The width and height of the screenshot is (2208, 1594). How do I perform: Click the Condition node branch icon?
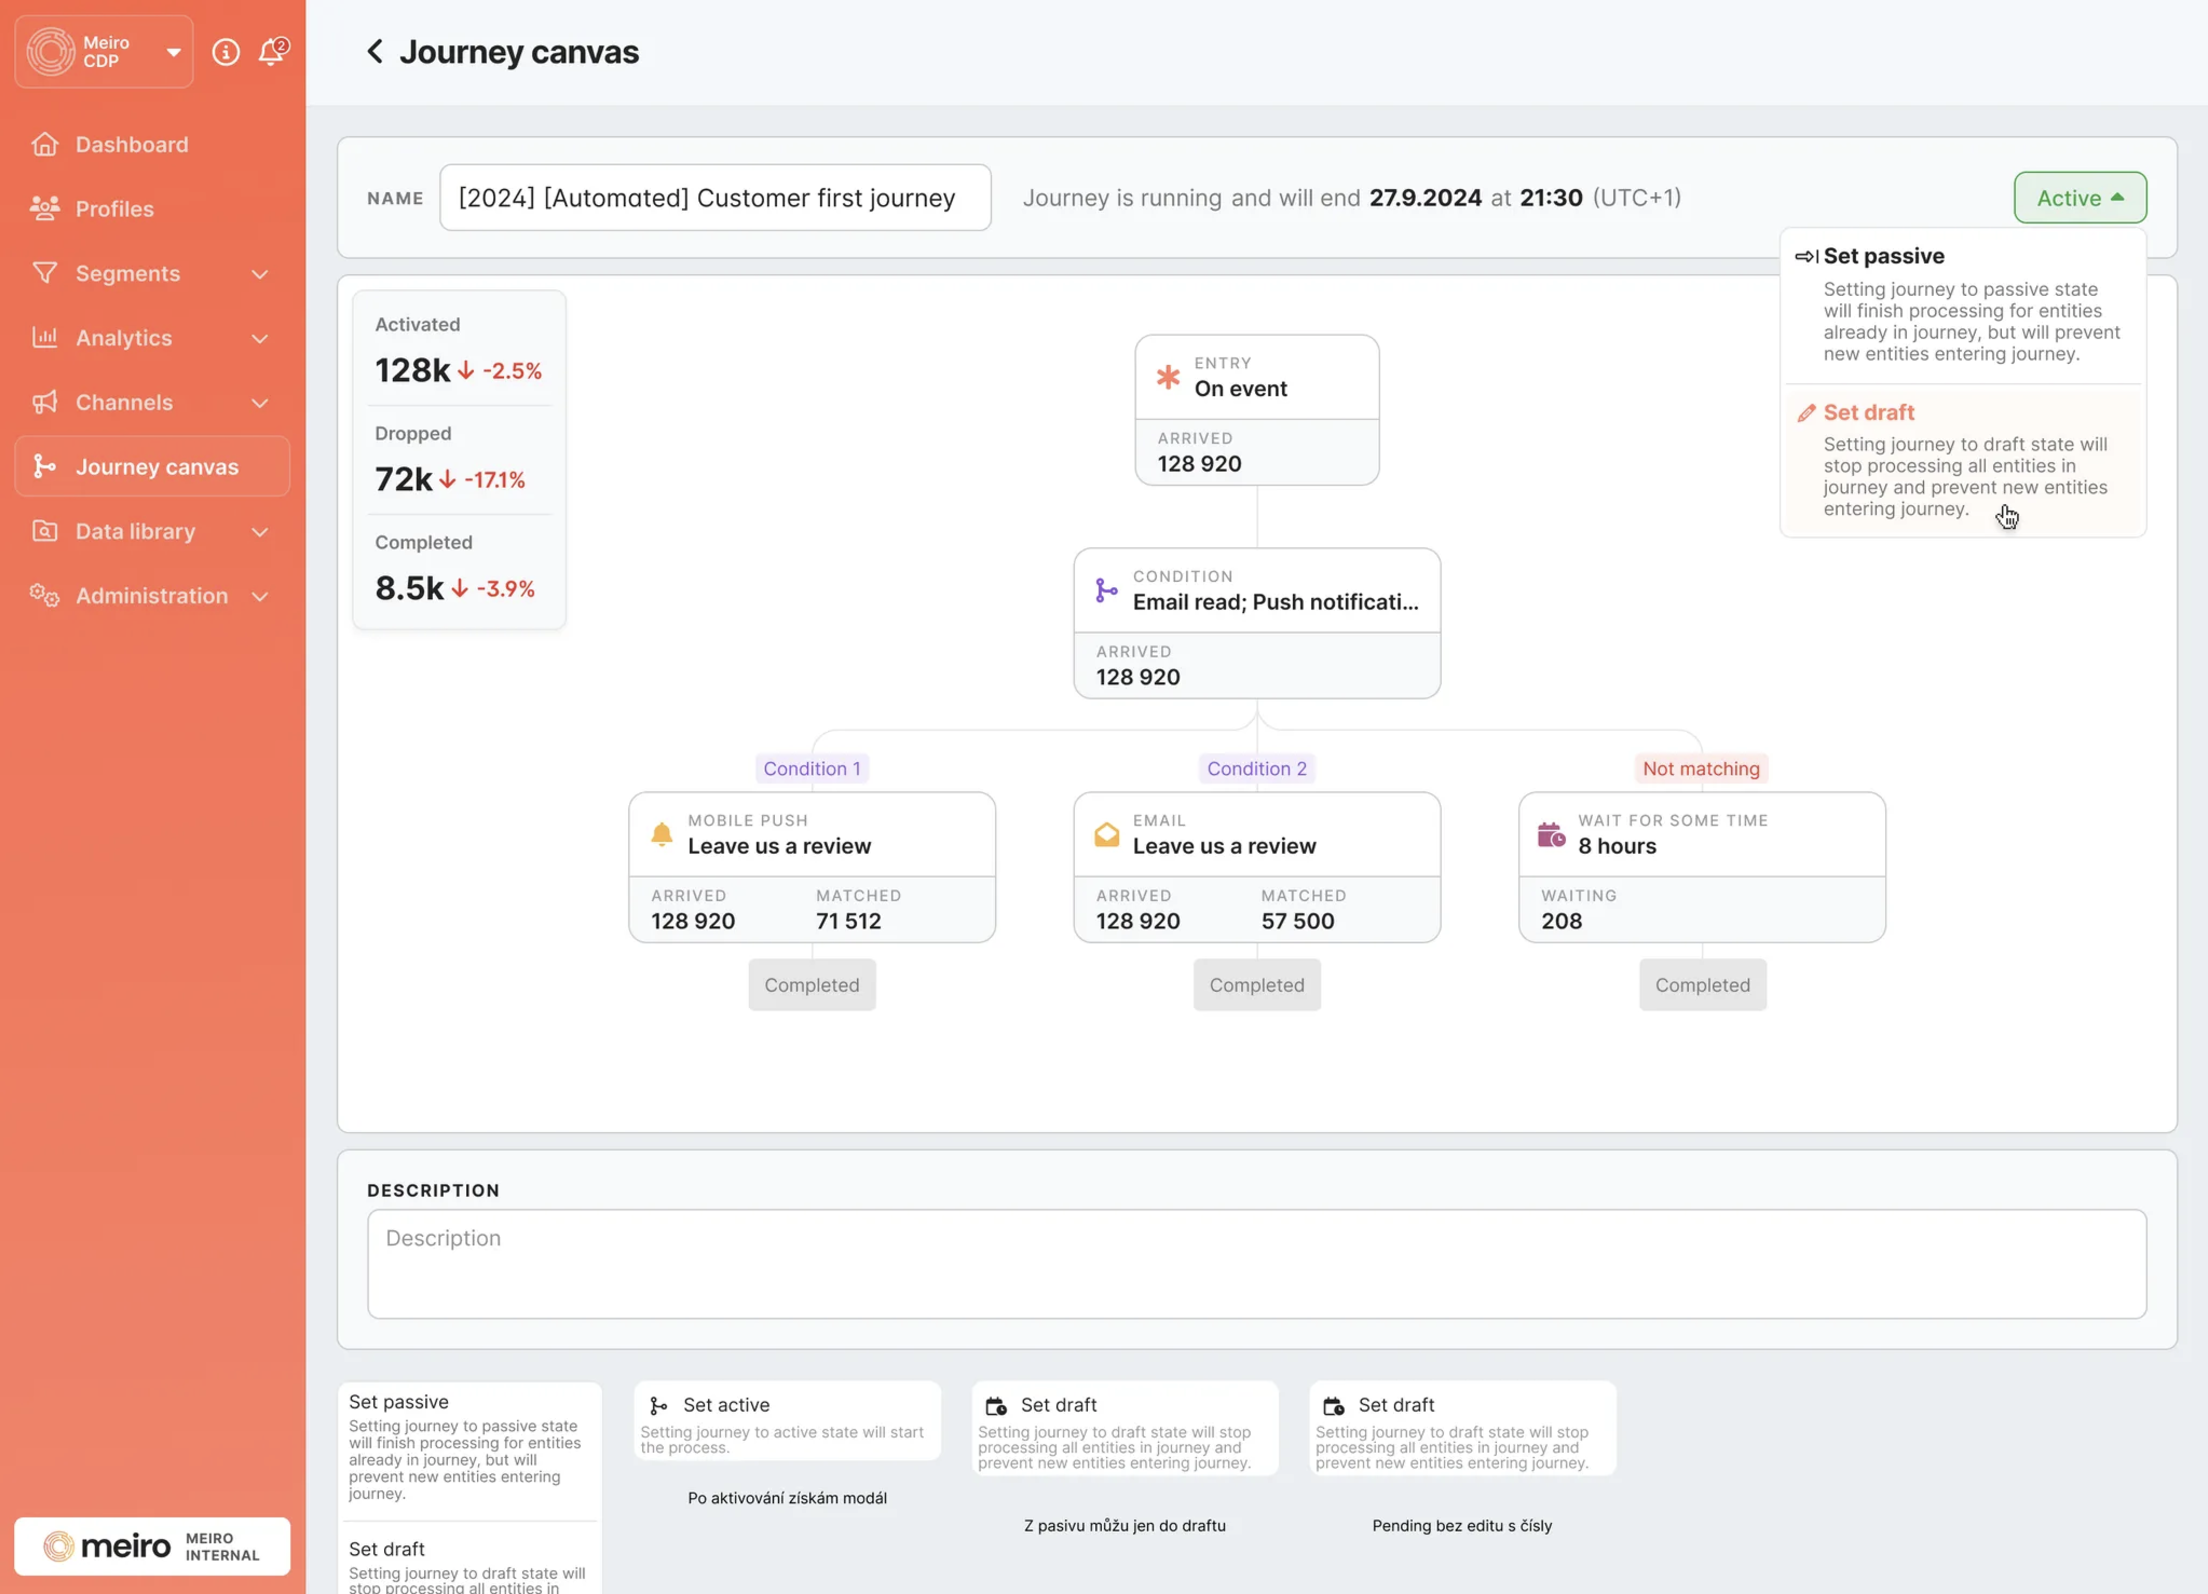click(1106, 590)
